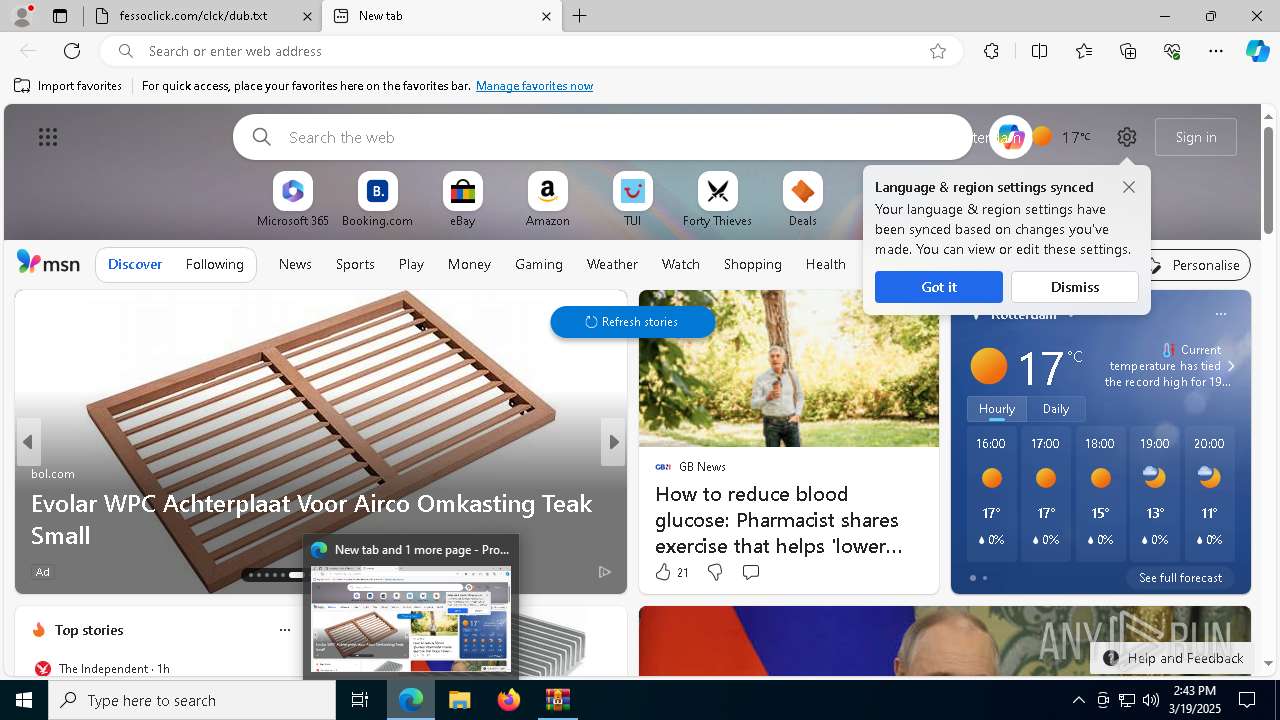Open the Amazon quick link
Viewport: 1280px width, 720px height.
coord(547,200)
